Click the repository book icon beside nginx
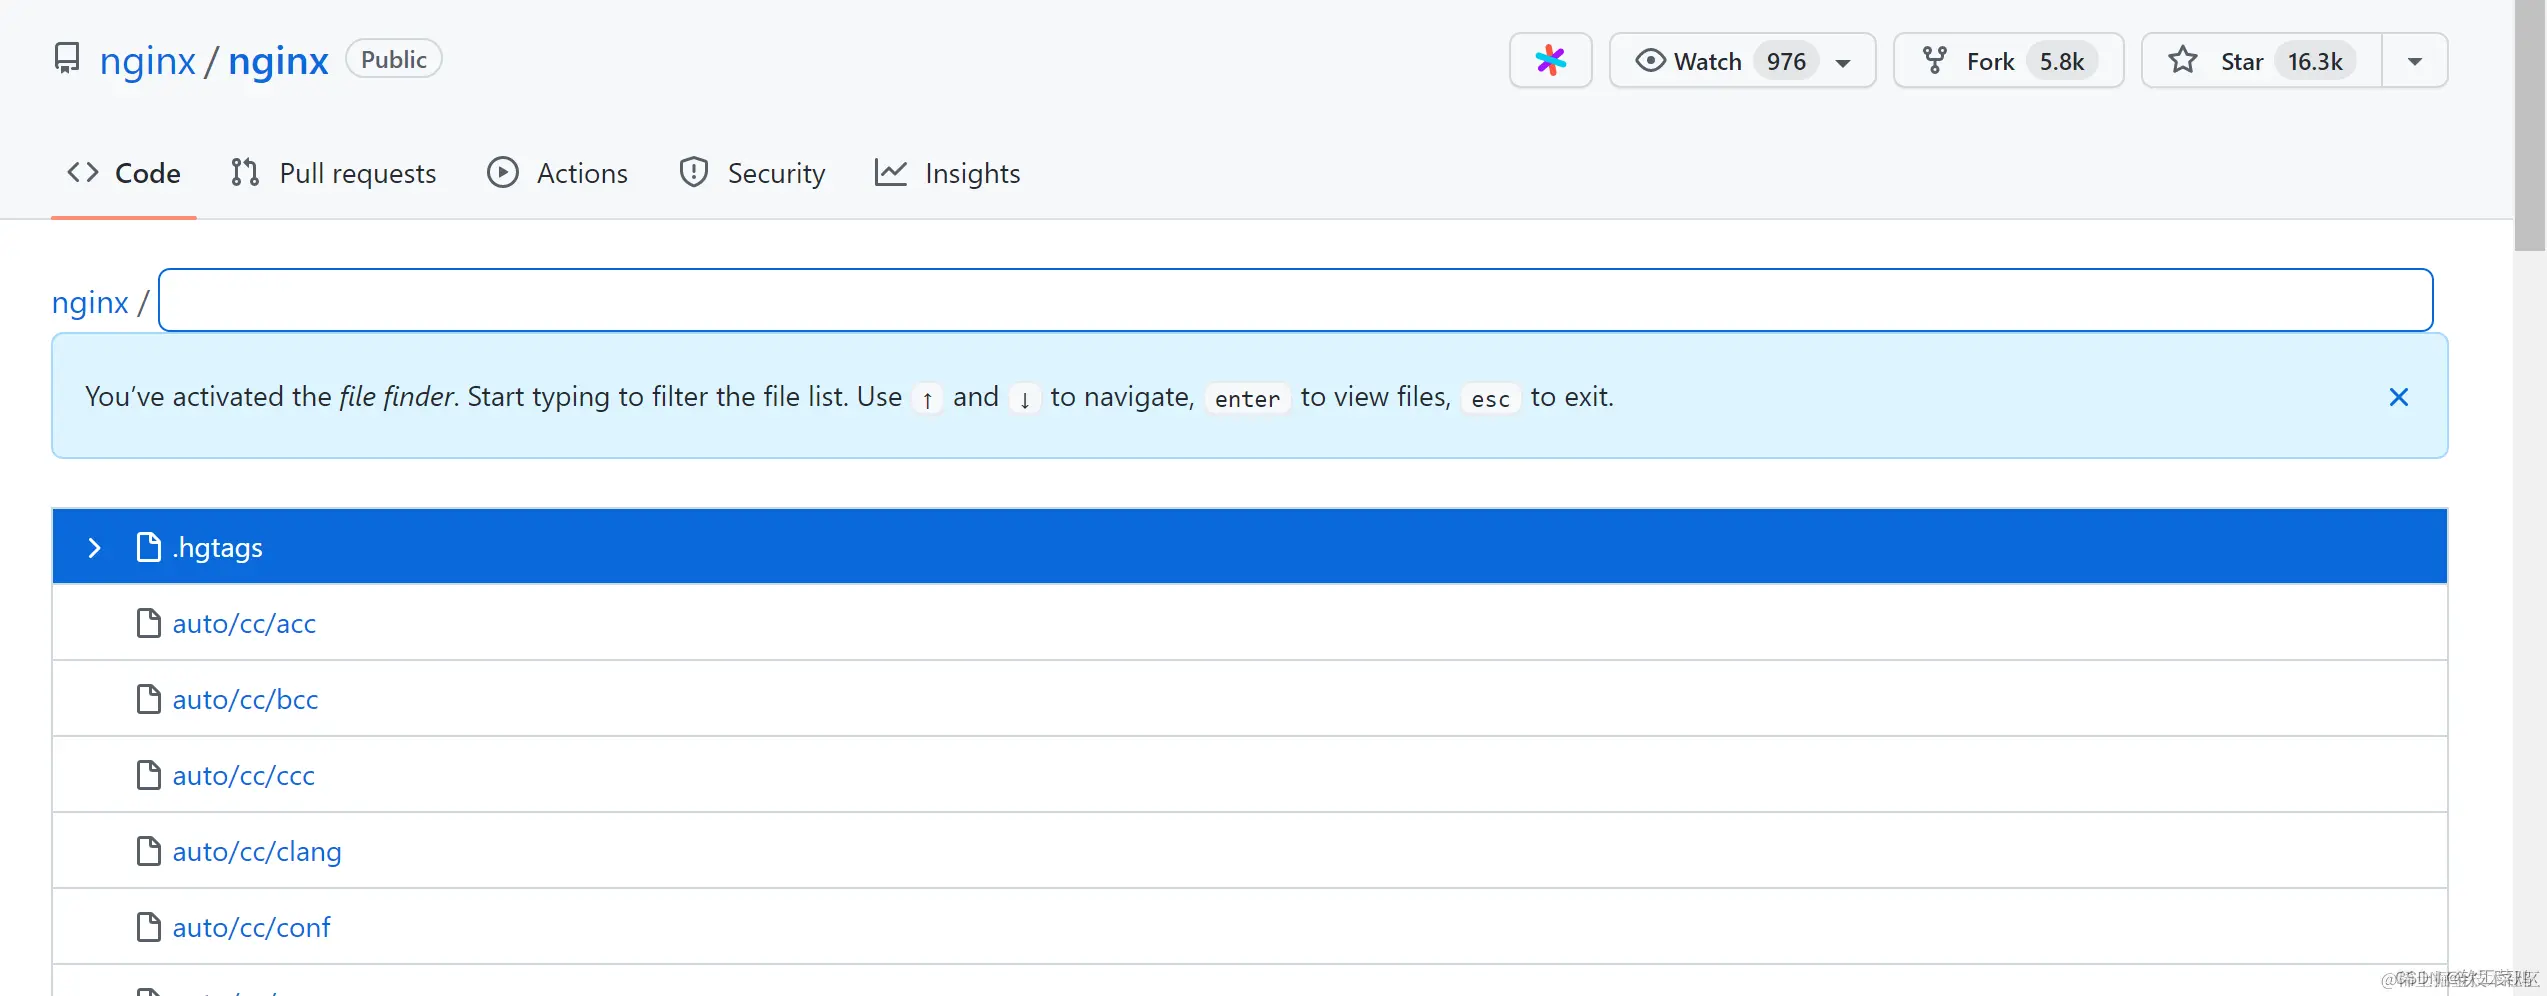The image size is (2547, 996). point(66,59)
